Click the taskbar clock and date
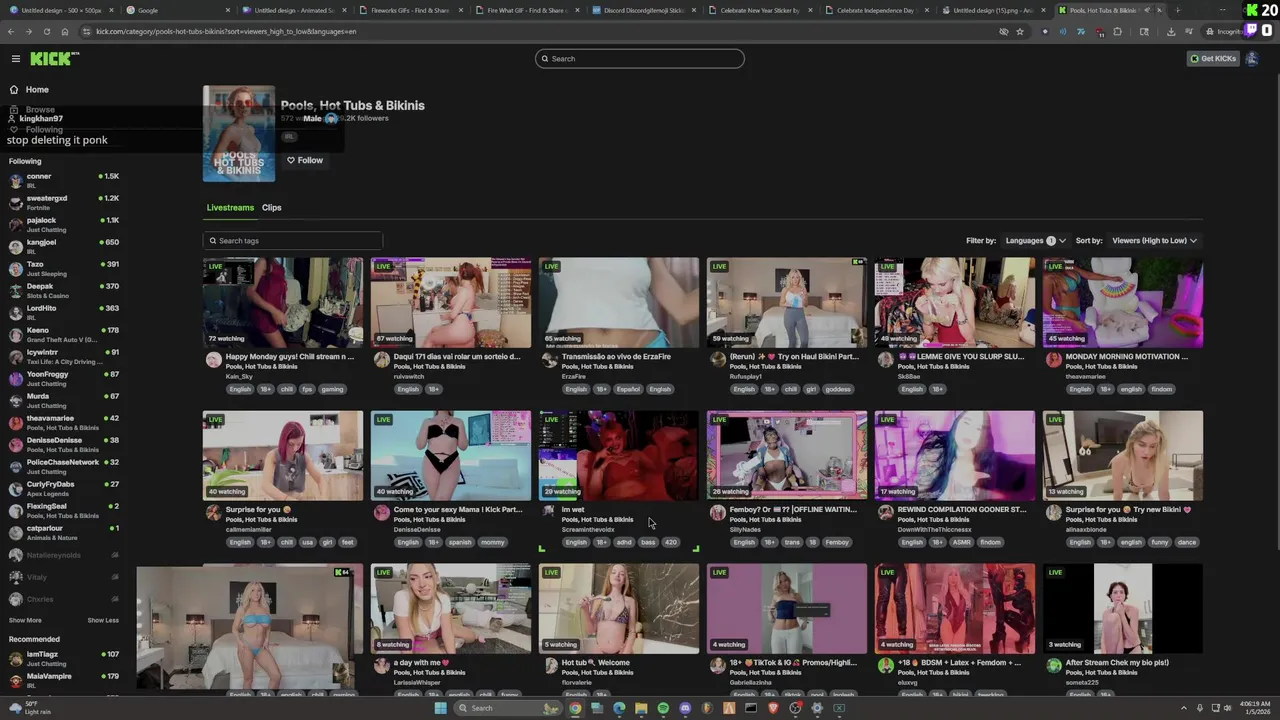The width and height of the screenshot is (1280, 720). tap(1255, 708)
